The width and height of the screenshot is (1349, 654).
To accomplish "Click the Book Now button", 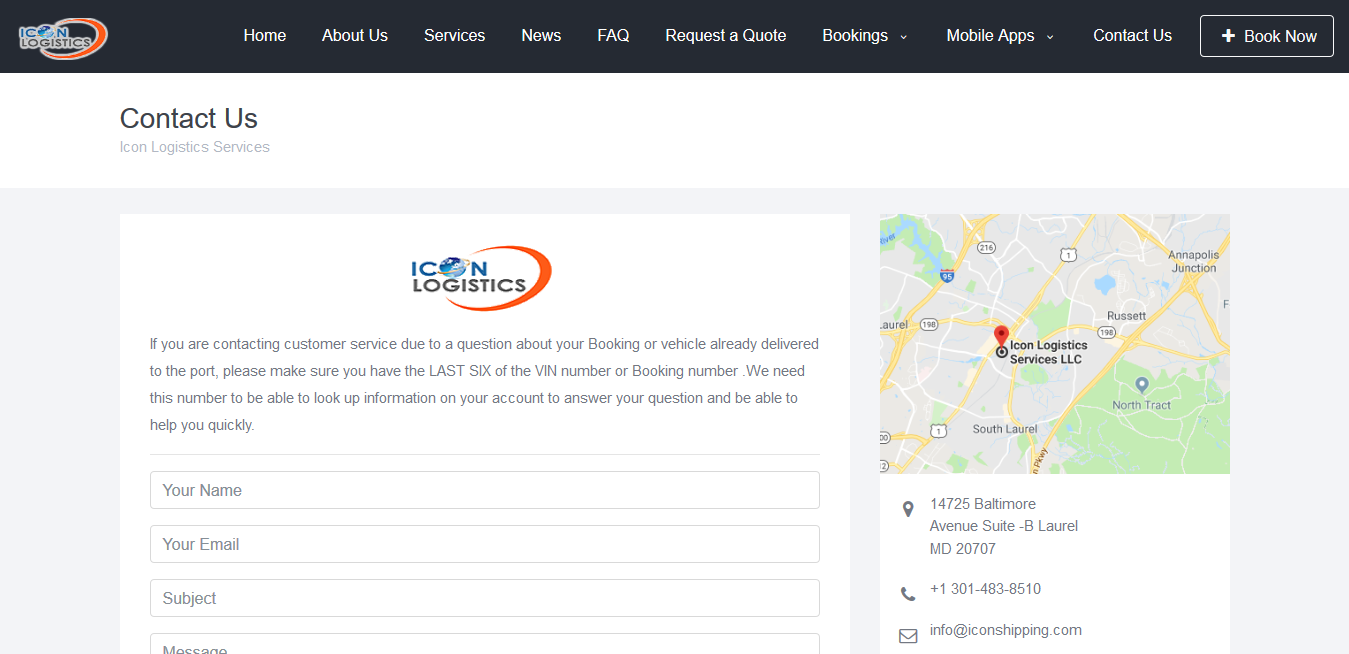I will point(1266,35).
